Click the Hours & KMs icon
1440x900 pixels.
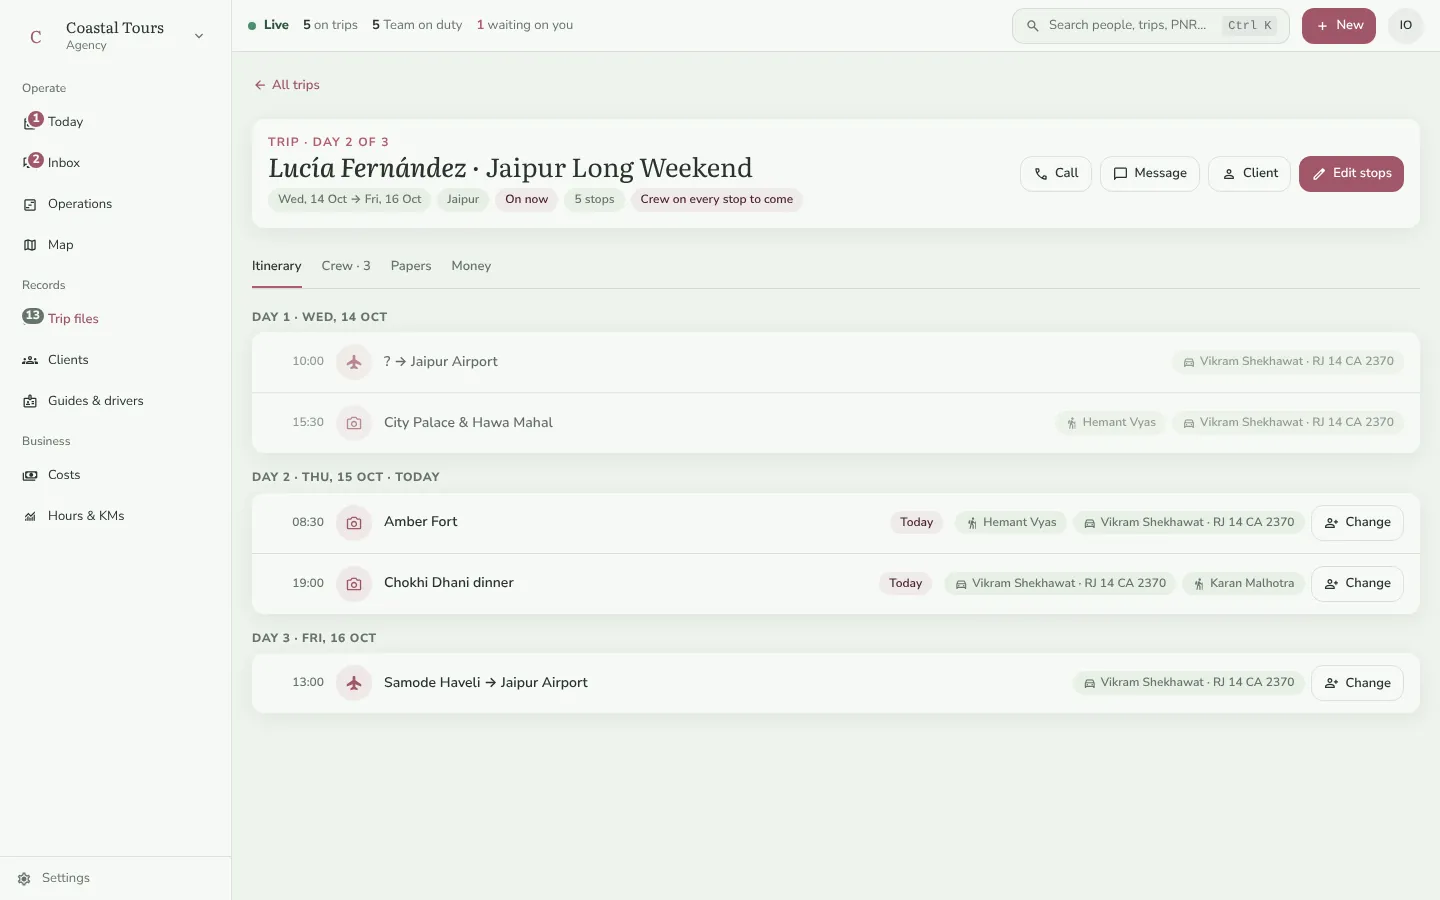point(30,516)
